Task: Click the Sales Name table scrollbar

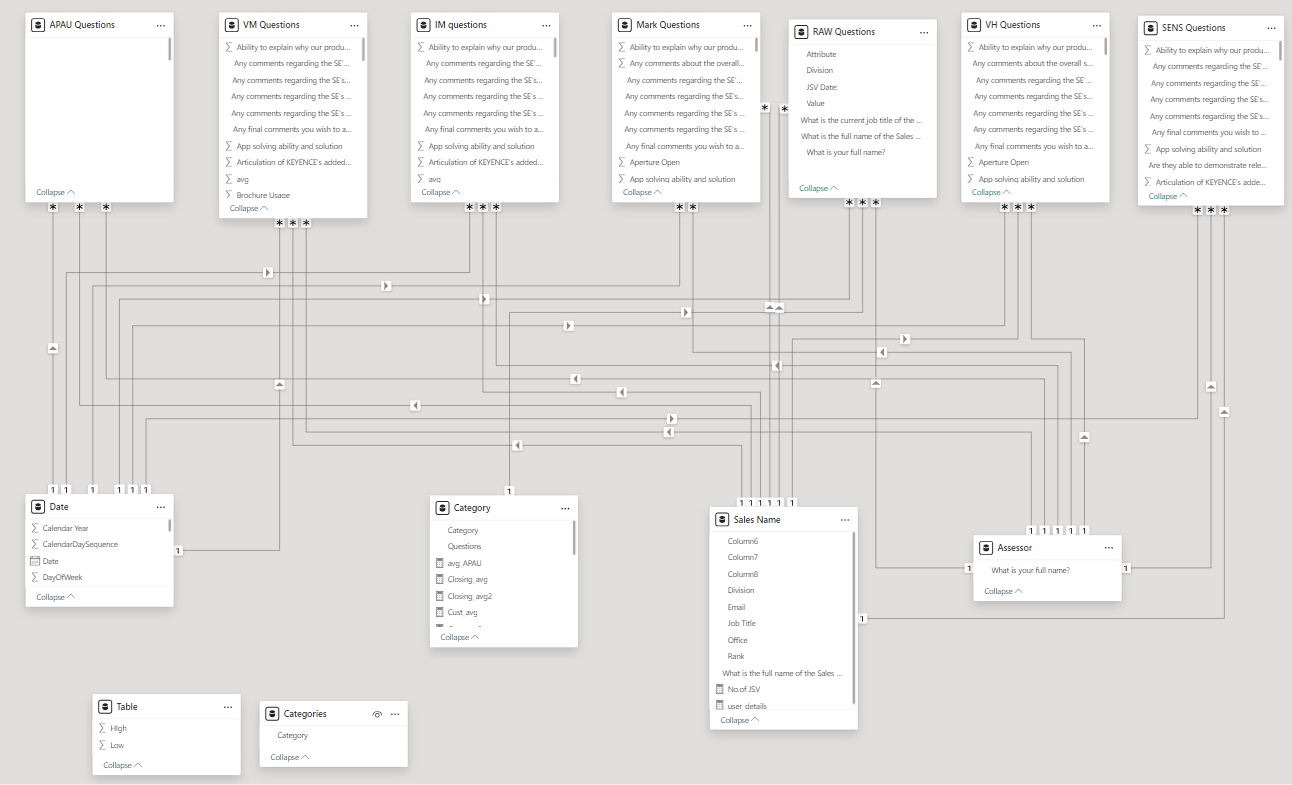Action: pos(854,617)
